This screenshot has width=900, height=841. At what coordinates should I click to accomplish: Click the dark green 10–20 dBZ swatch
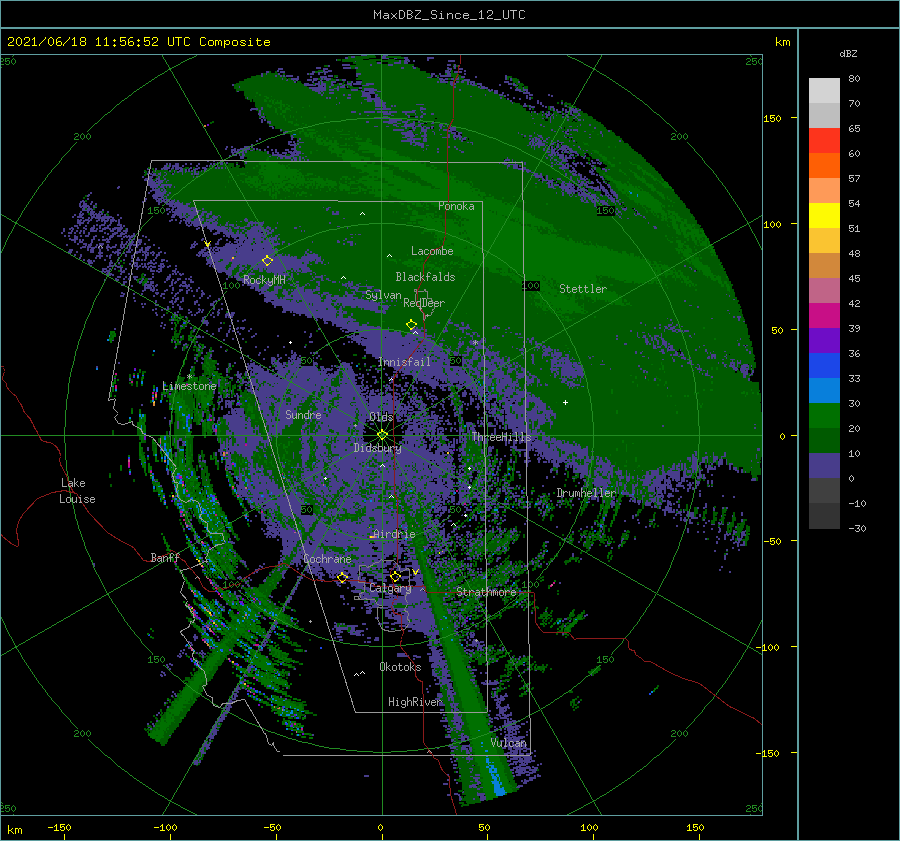pyautogui.click(x=824, y=440)
